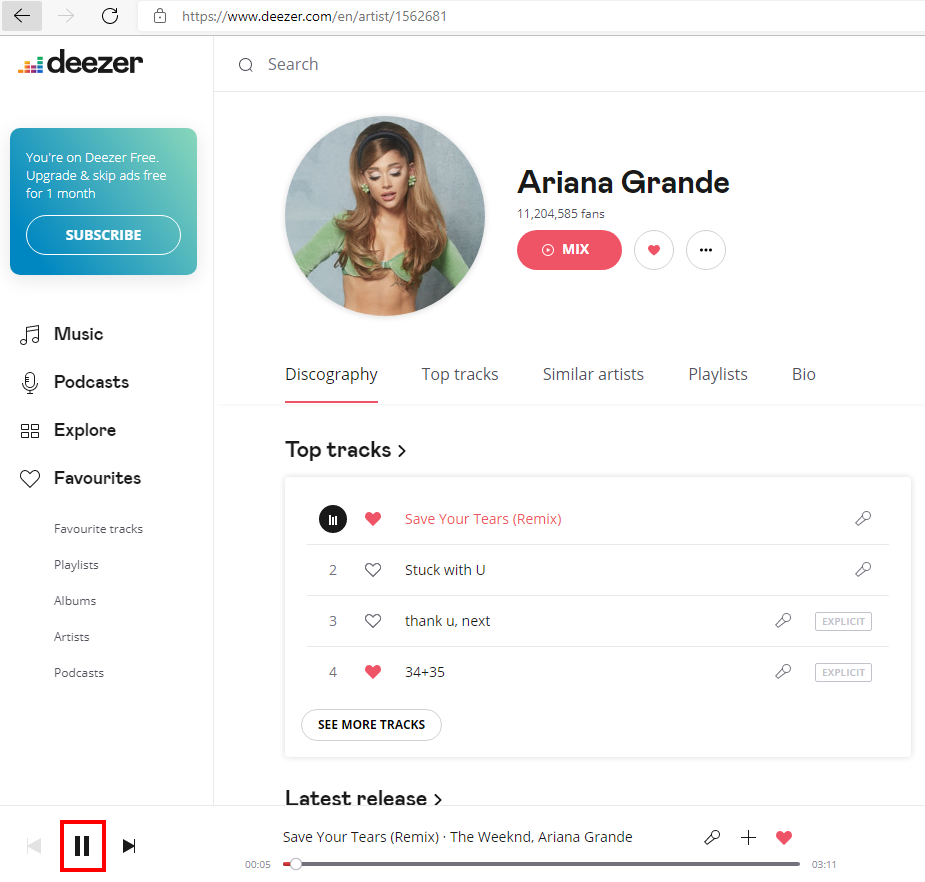Screen dimensions: 925x882
Task: Toggle artist favourite heart next to MIX
Action: click(654, 250)
